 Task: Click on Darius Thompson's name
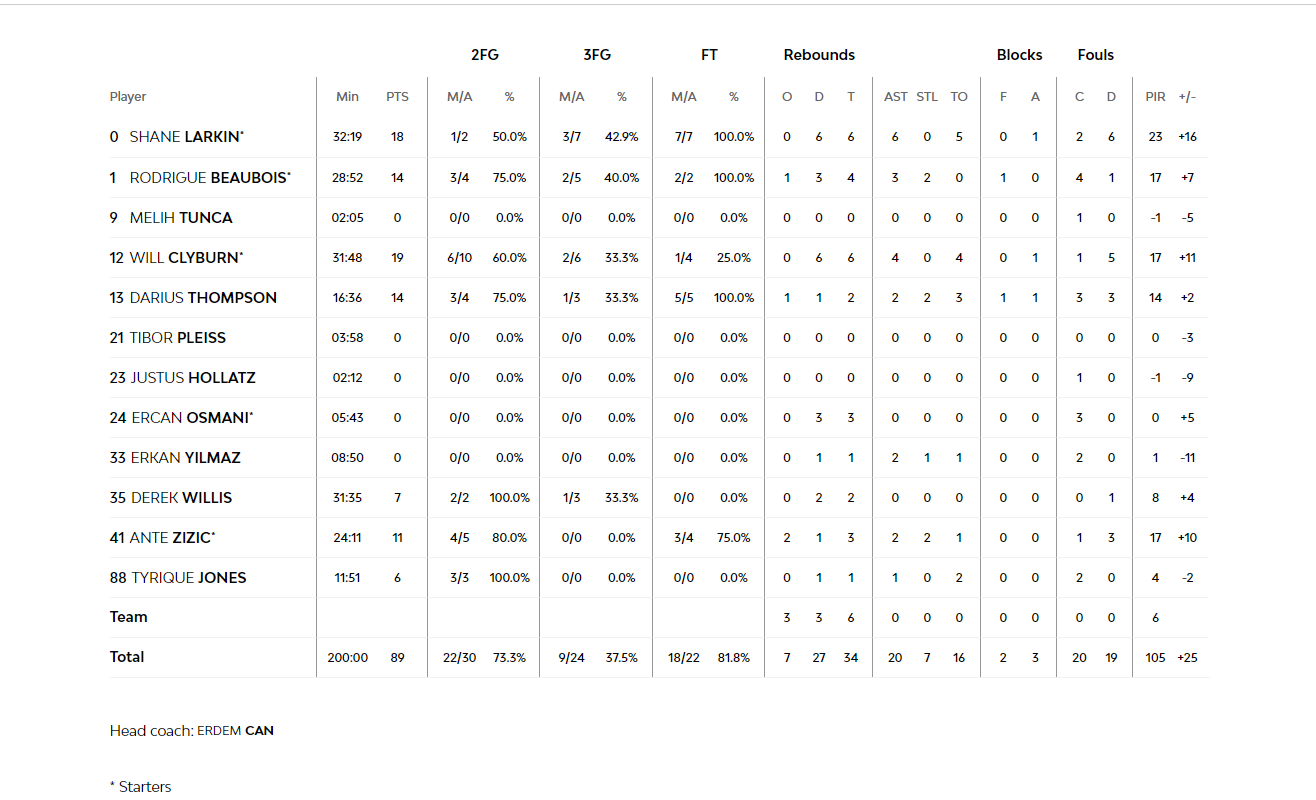click(203, 297)
